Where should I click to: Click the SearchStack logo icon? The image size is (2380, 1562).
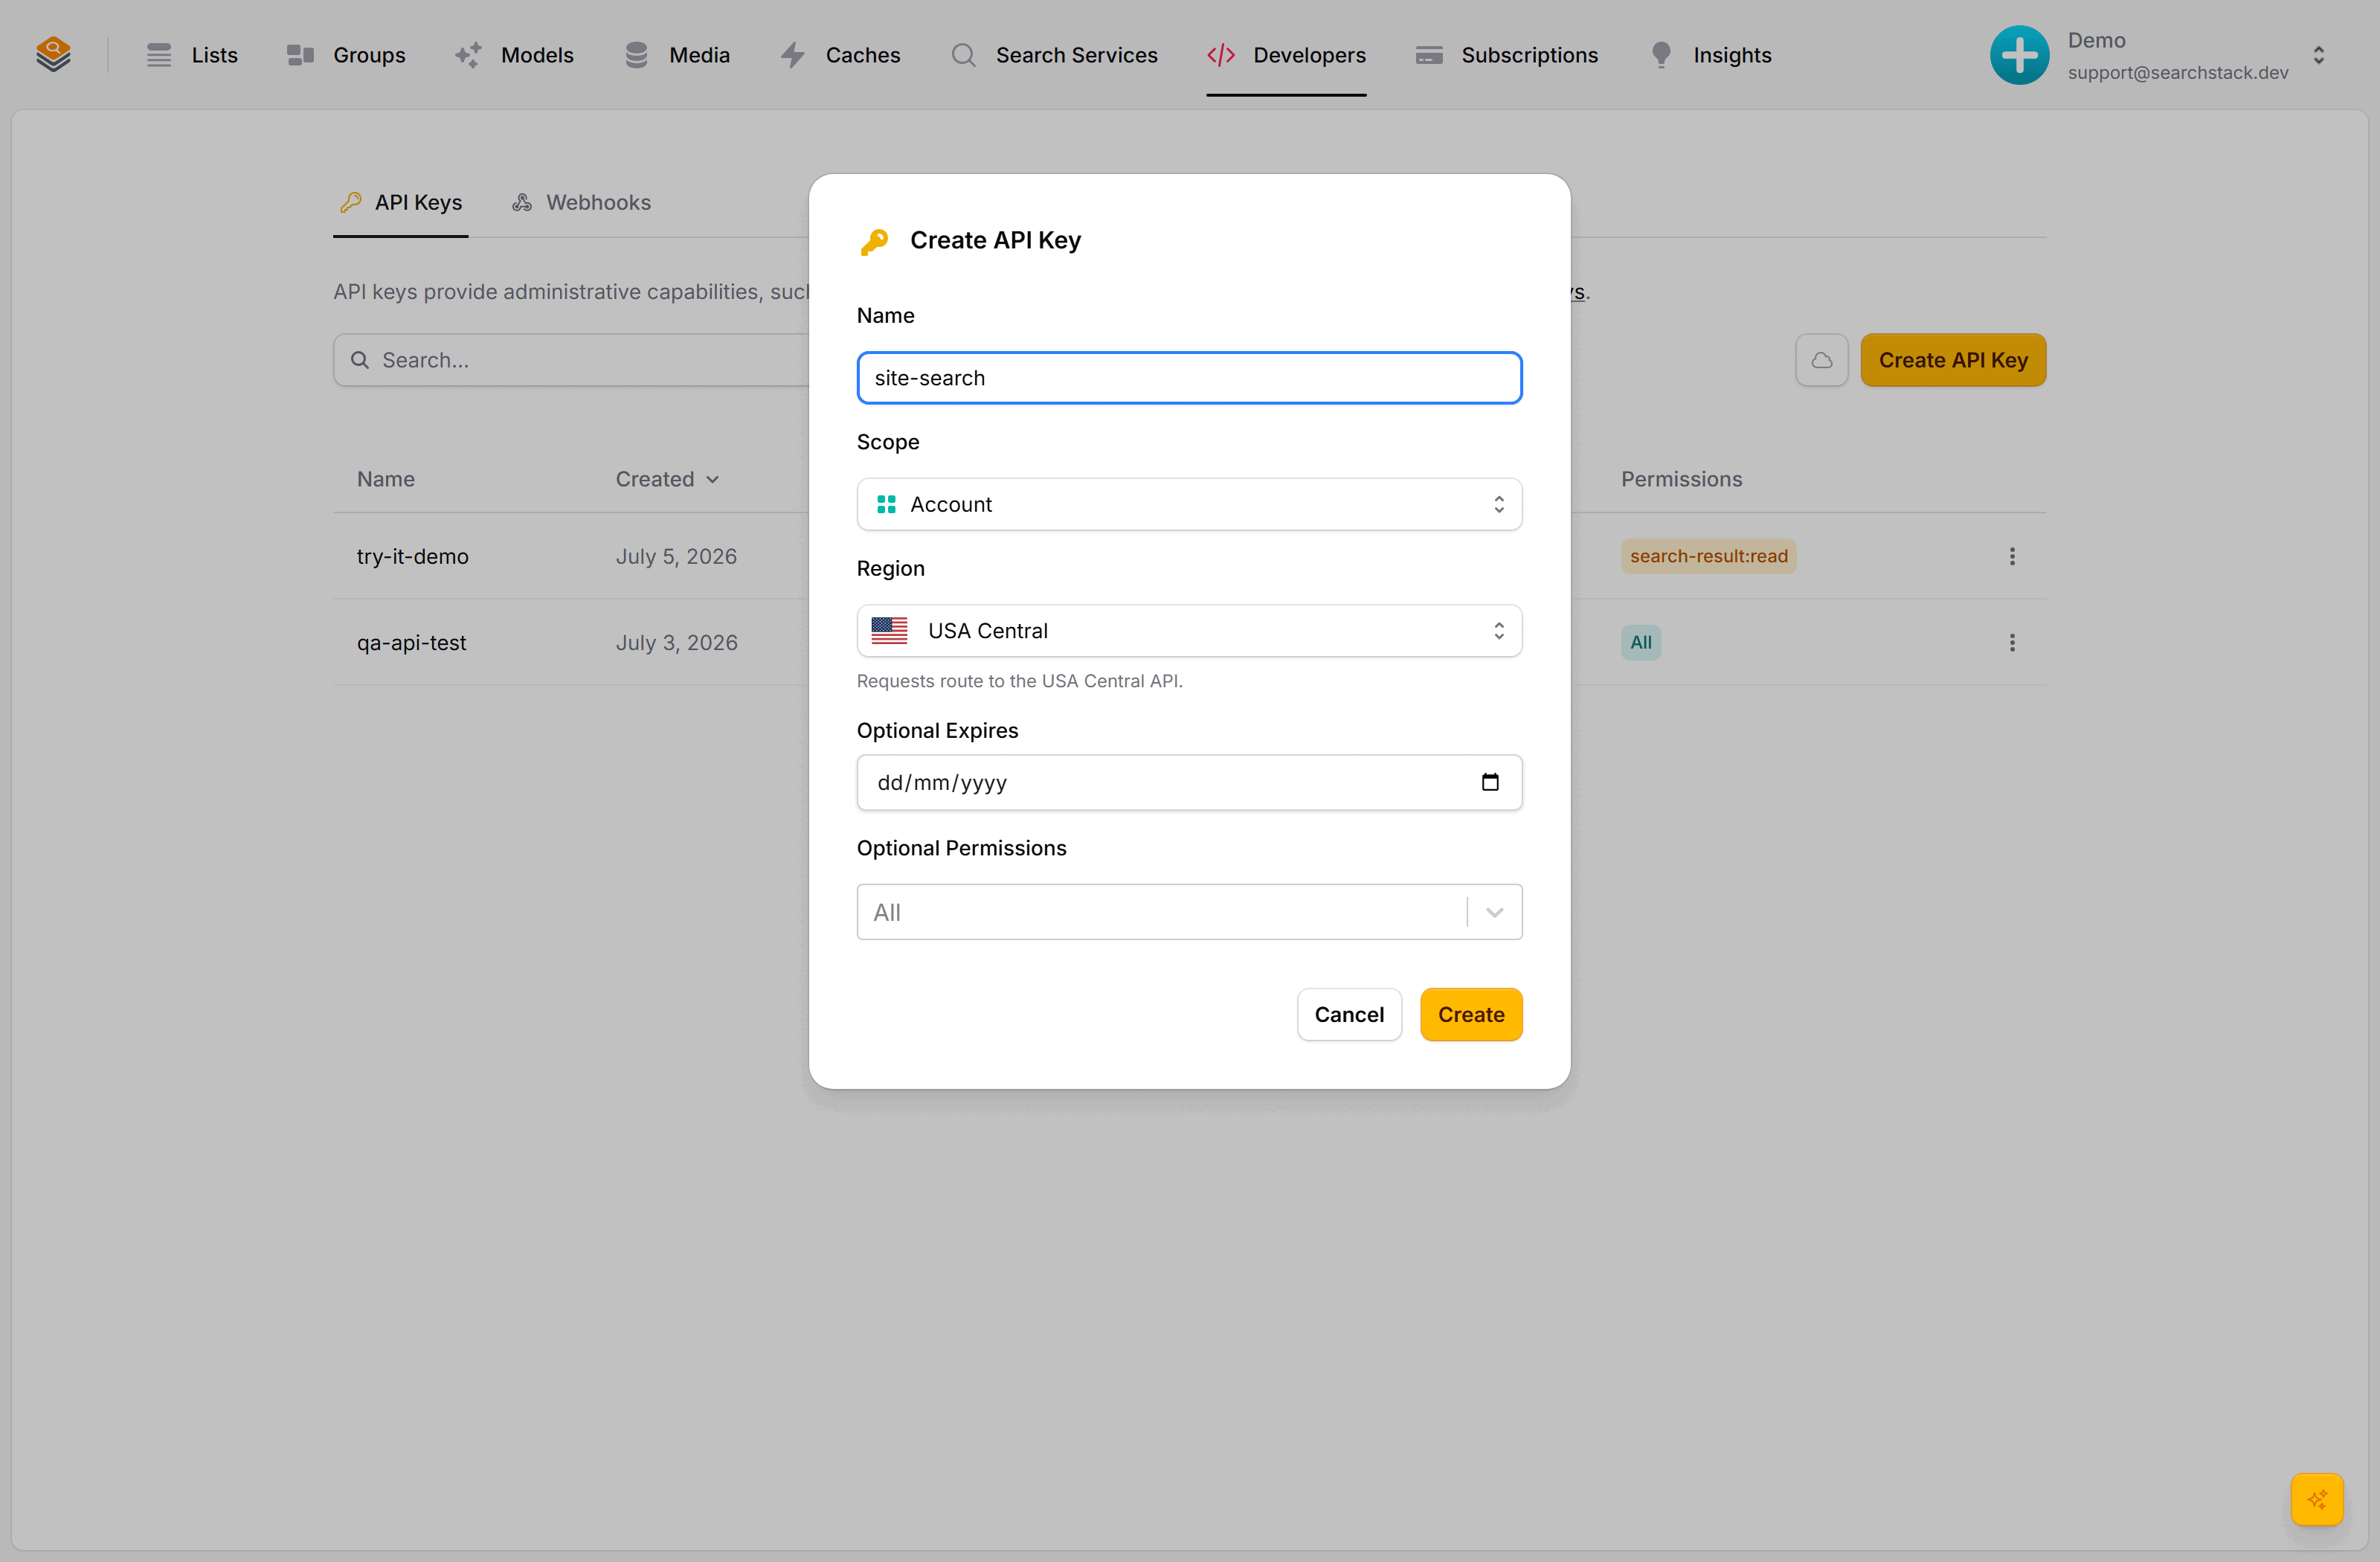[53, 54]
